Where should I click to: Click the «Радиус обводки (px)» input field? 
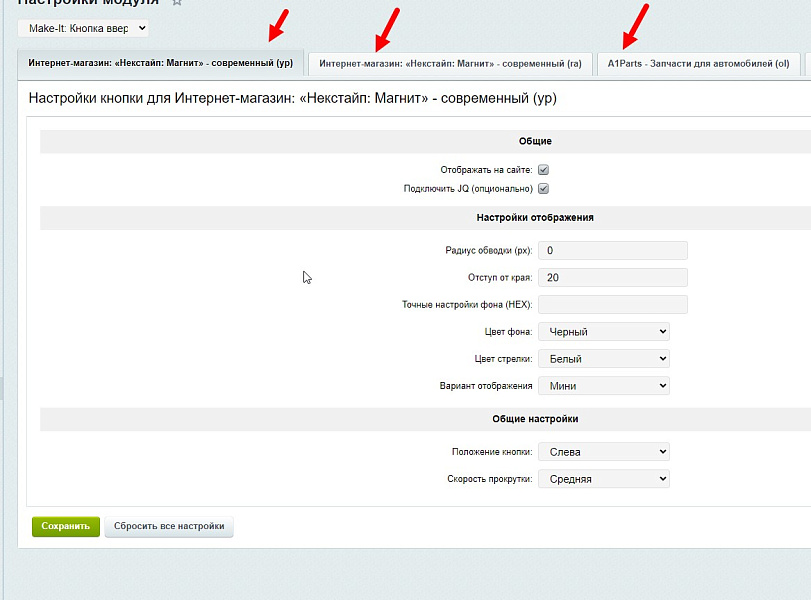612,250
